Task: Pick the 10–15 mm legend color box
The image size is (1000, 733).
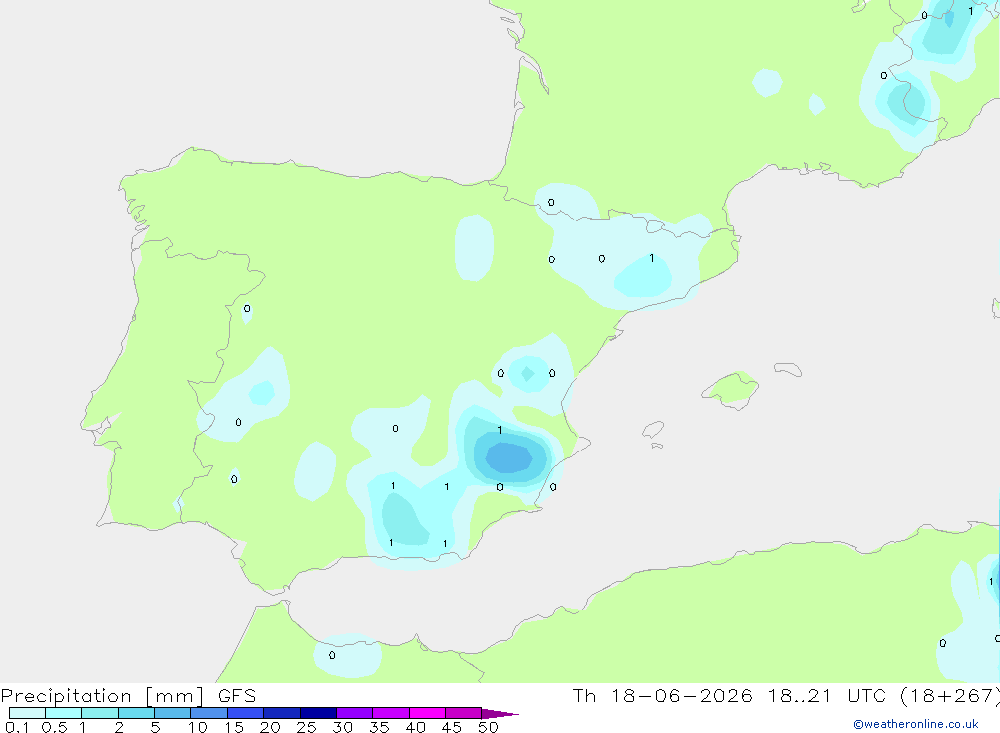Action: tap(209, 713)
